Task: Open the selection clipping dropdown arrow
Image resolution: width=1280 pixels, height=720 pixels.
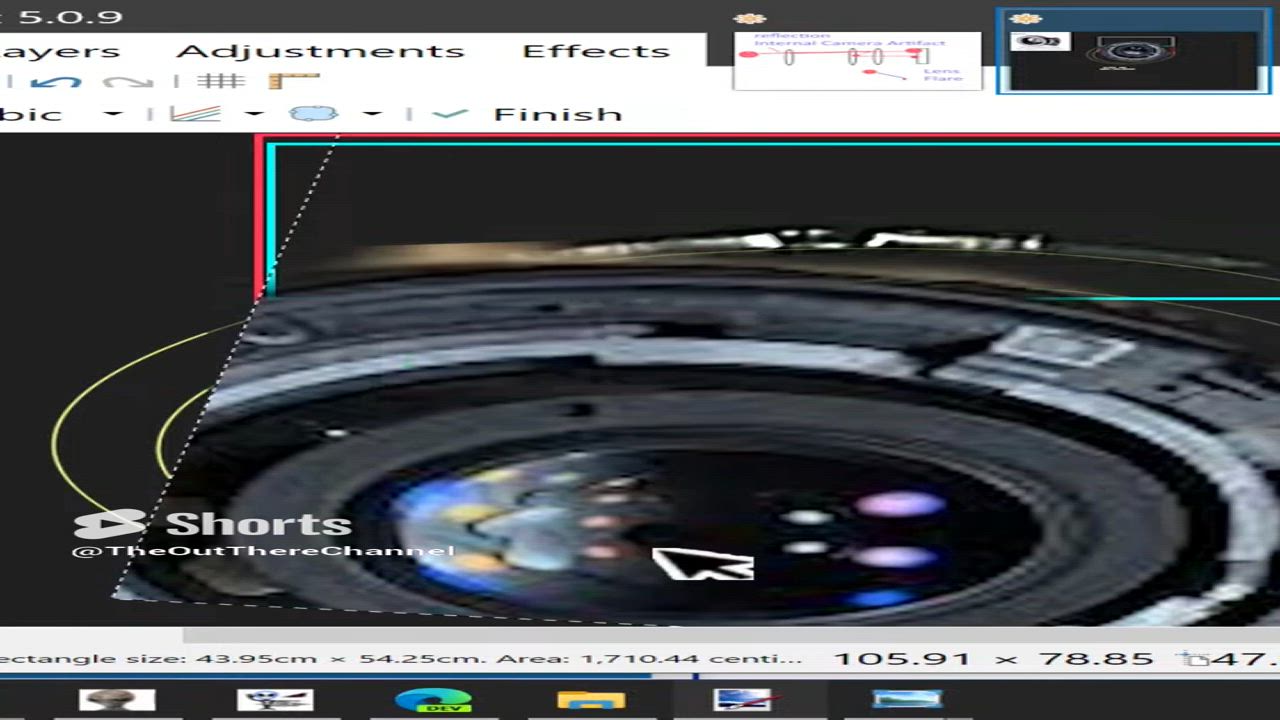Action: [372, 114]
